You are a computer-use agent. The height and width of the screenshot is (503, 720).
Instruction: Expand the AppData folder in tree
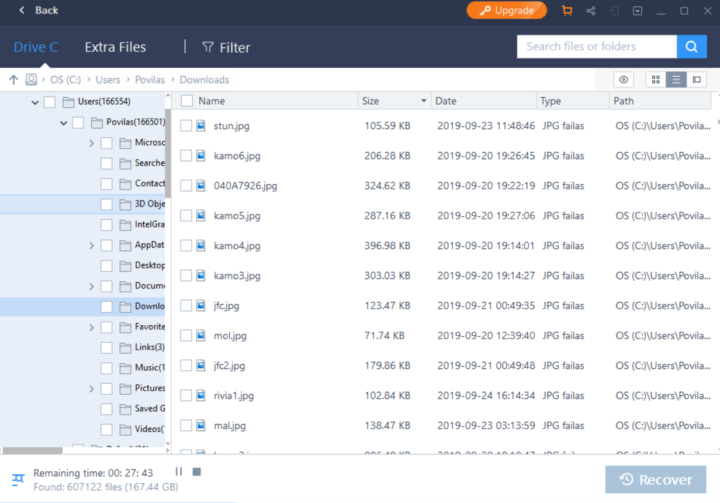(92, 245)
